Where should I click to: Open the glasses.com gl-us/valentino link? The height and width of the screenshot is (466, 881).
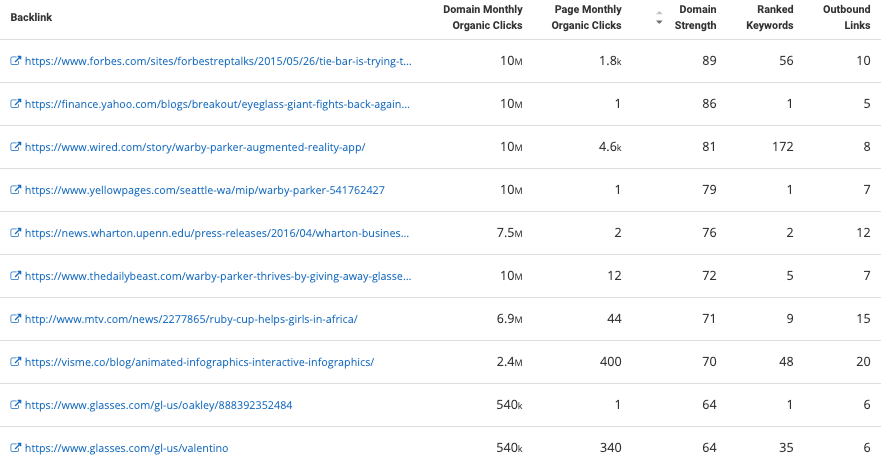pos(126,449)
